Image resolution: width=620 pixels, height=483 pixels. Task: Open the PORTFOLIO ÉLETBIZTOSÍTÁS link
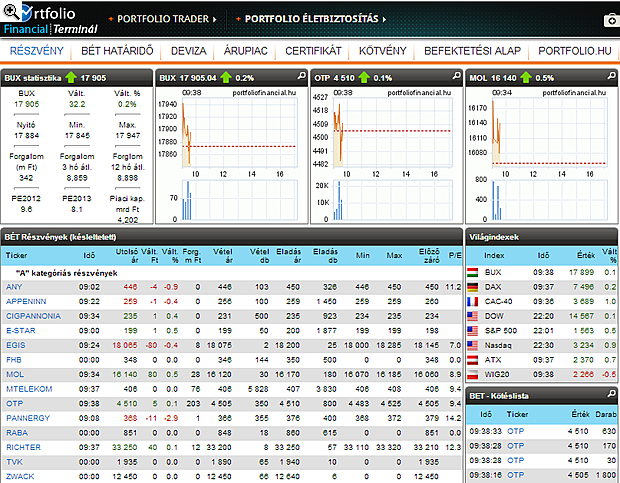(312, 19)
